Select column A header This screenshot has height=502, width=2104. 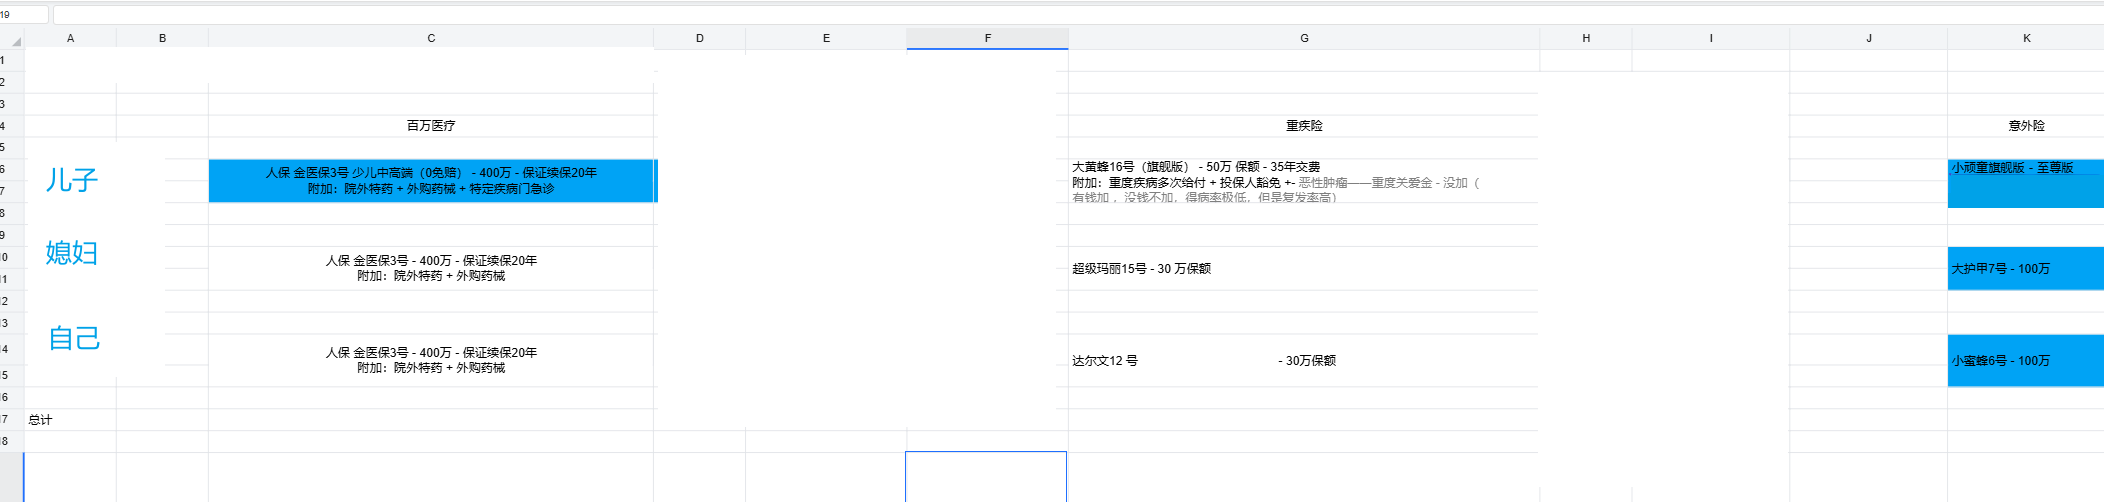70,38
